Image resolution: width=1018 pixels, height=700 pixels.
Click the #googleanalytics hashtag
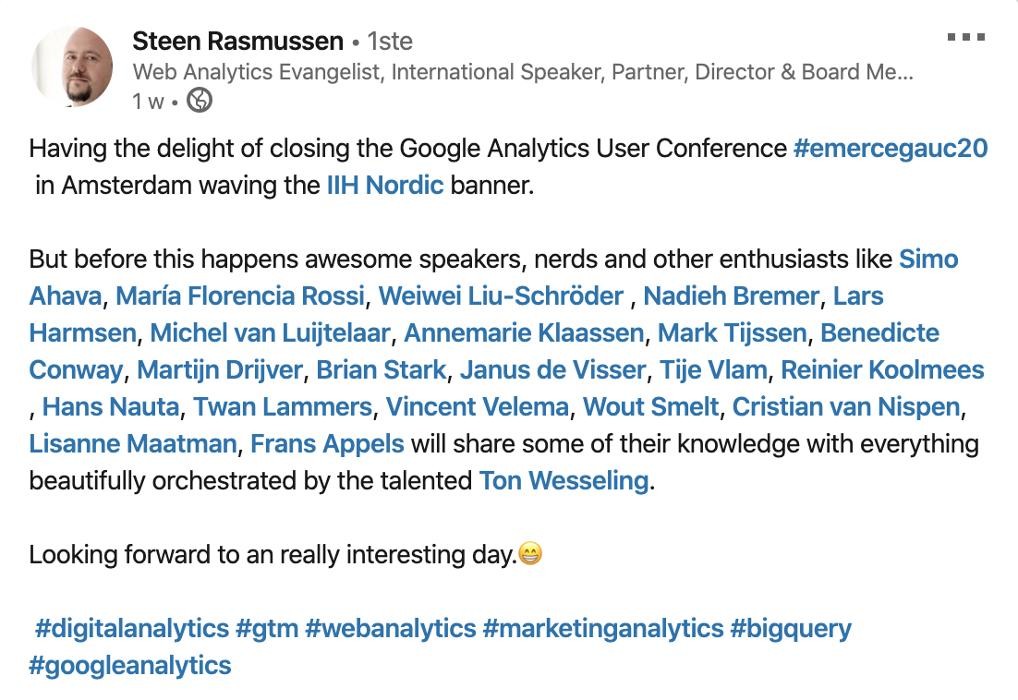(130, 666)
